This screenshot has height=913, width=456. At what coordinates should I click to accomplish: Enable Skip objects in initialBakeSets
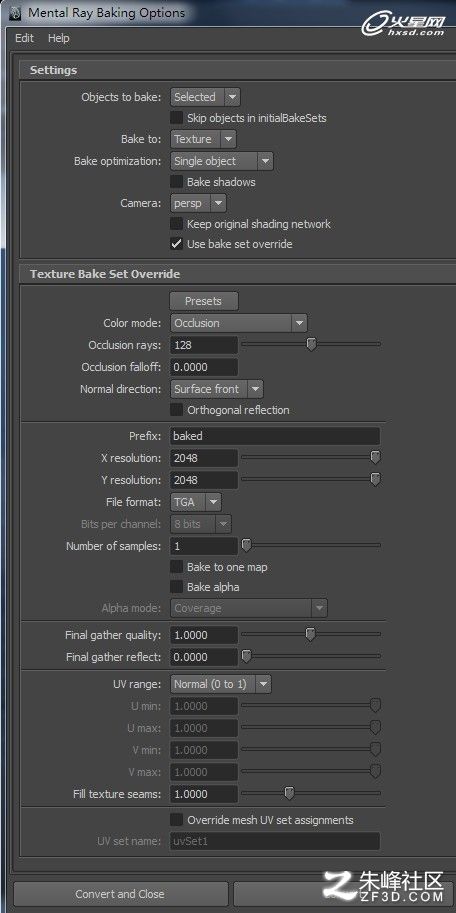tap(176, 118)
